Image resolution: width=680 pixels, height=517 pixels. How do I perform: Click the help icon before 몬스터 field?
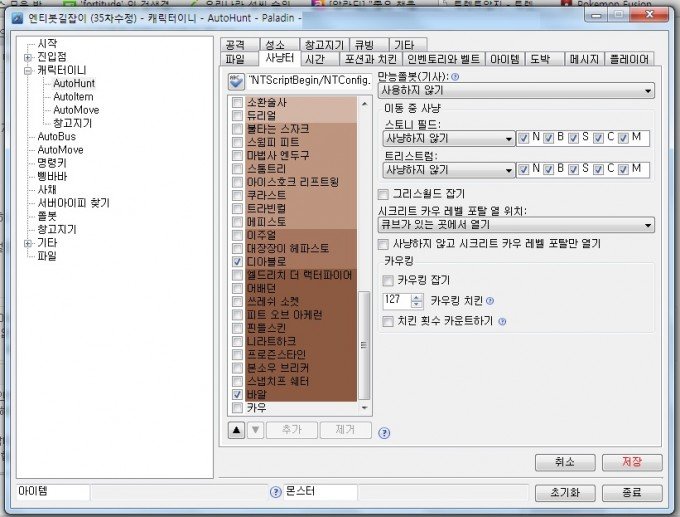(276, 493)
